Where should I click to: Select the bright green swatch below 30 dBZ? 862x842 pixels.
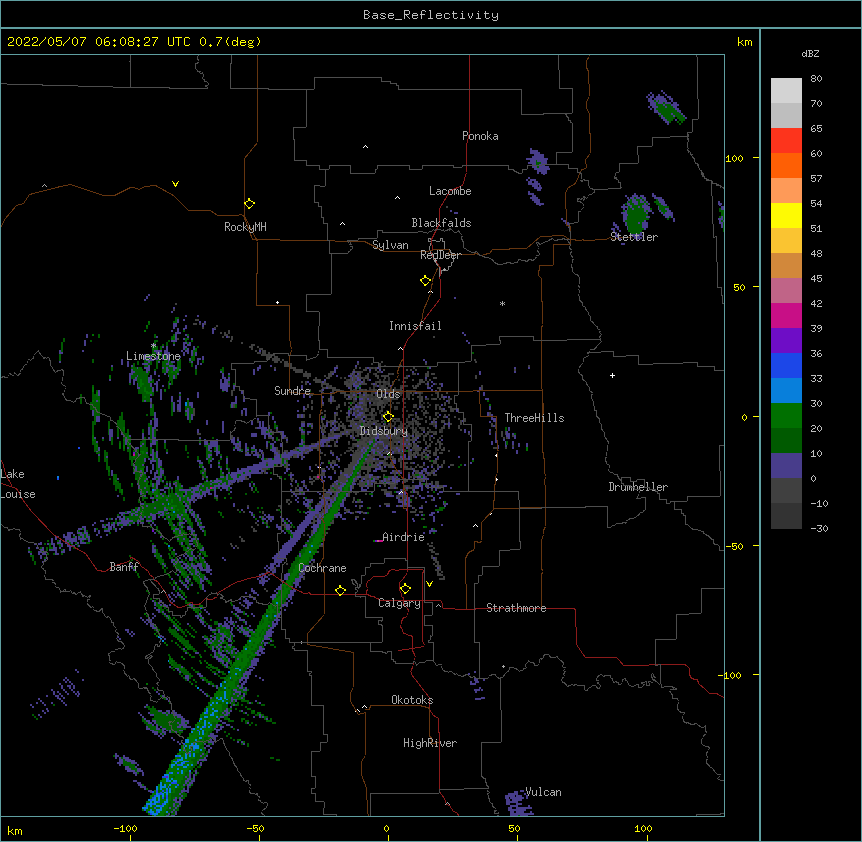786,416
